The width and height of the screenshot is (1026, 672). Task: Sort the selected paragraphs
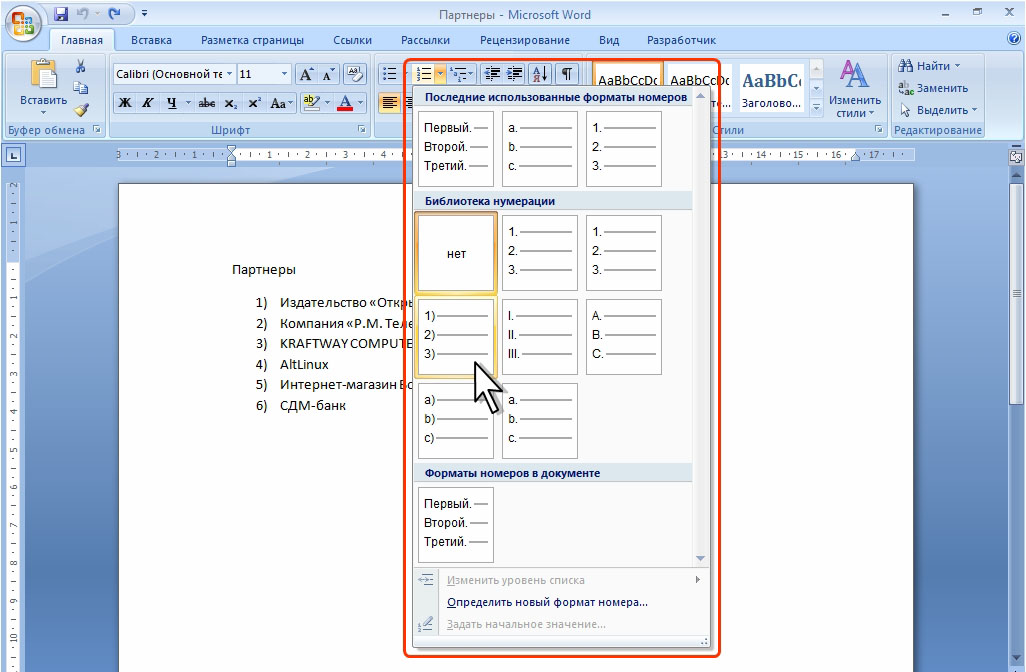point(540,74)
